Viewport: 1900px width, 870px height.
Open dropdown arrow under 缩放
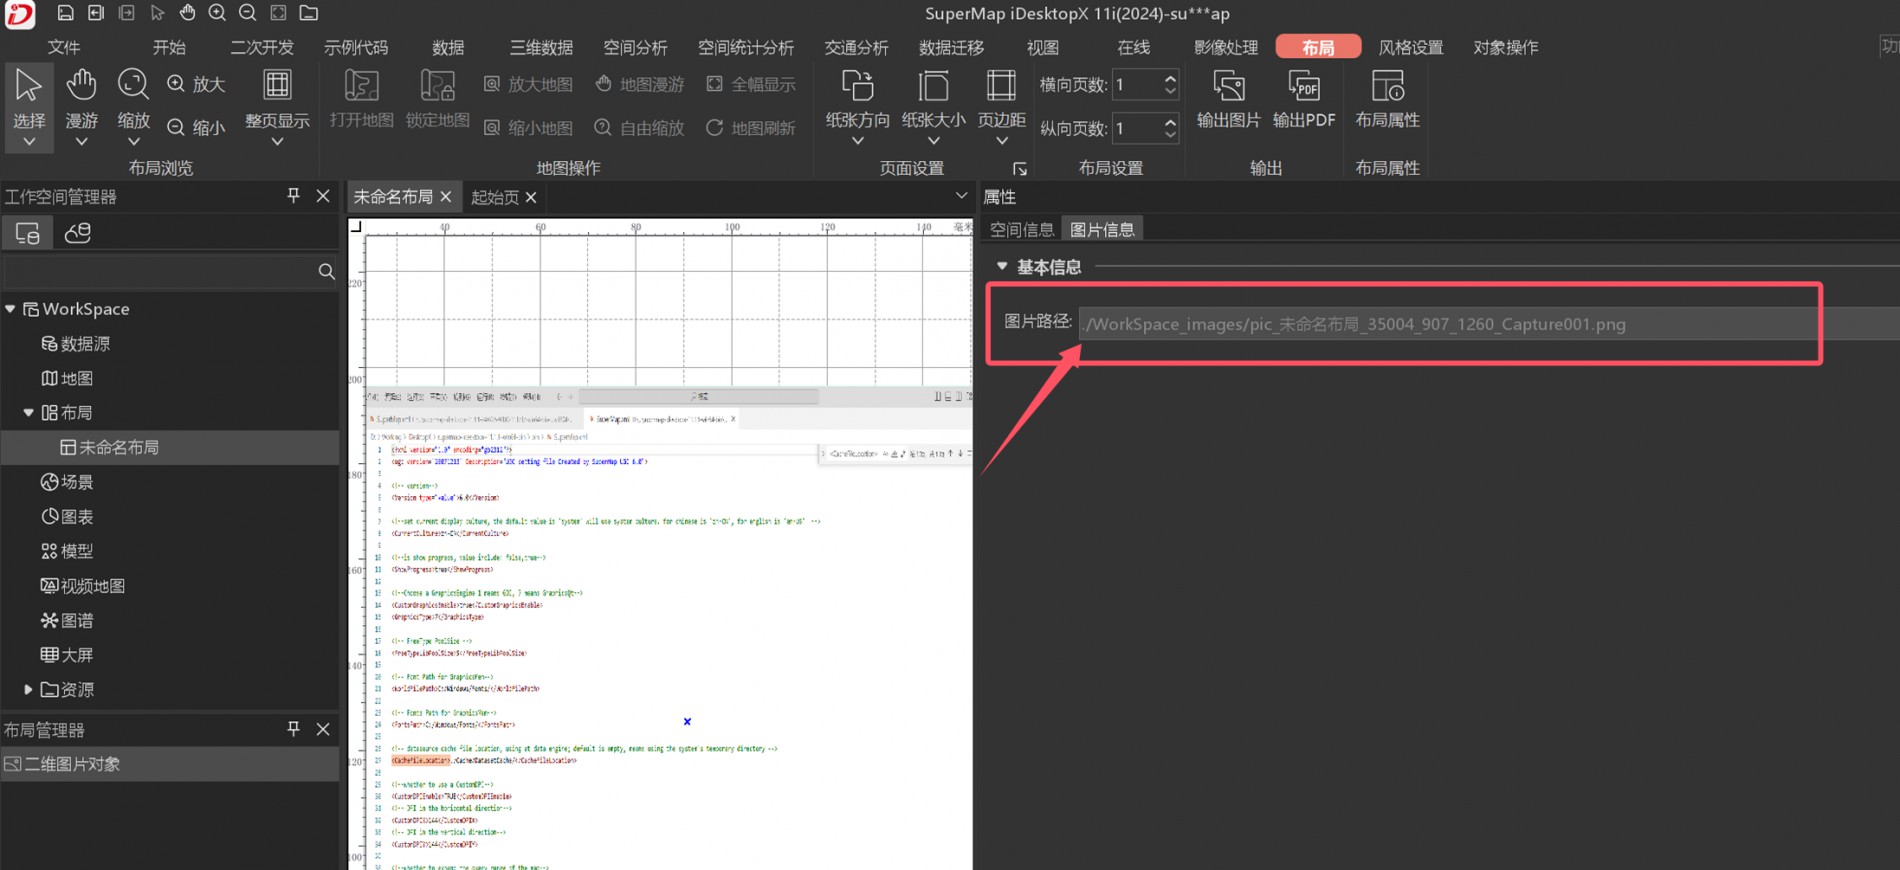[x=133, y=142]
